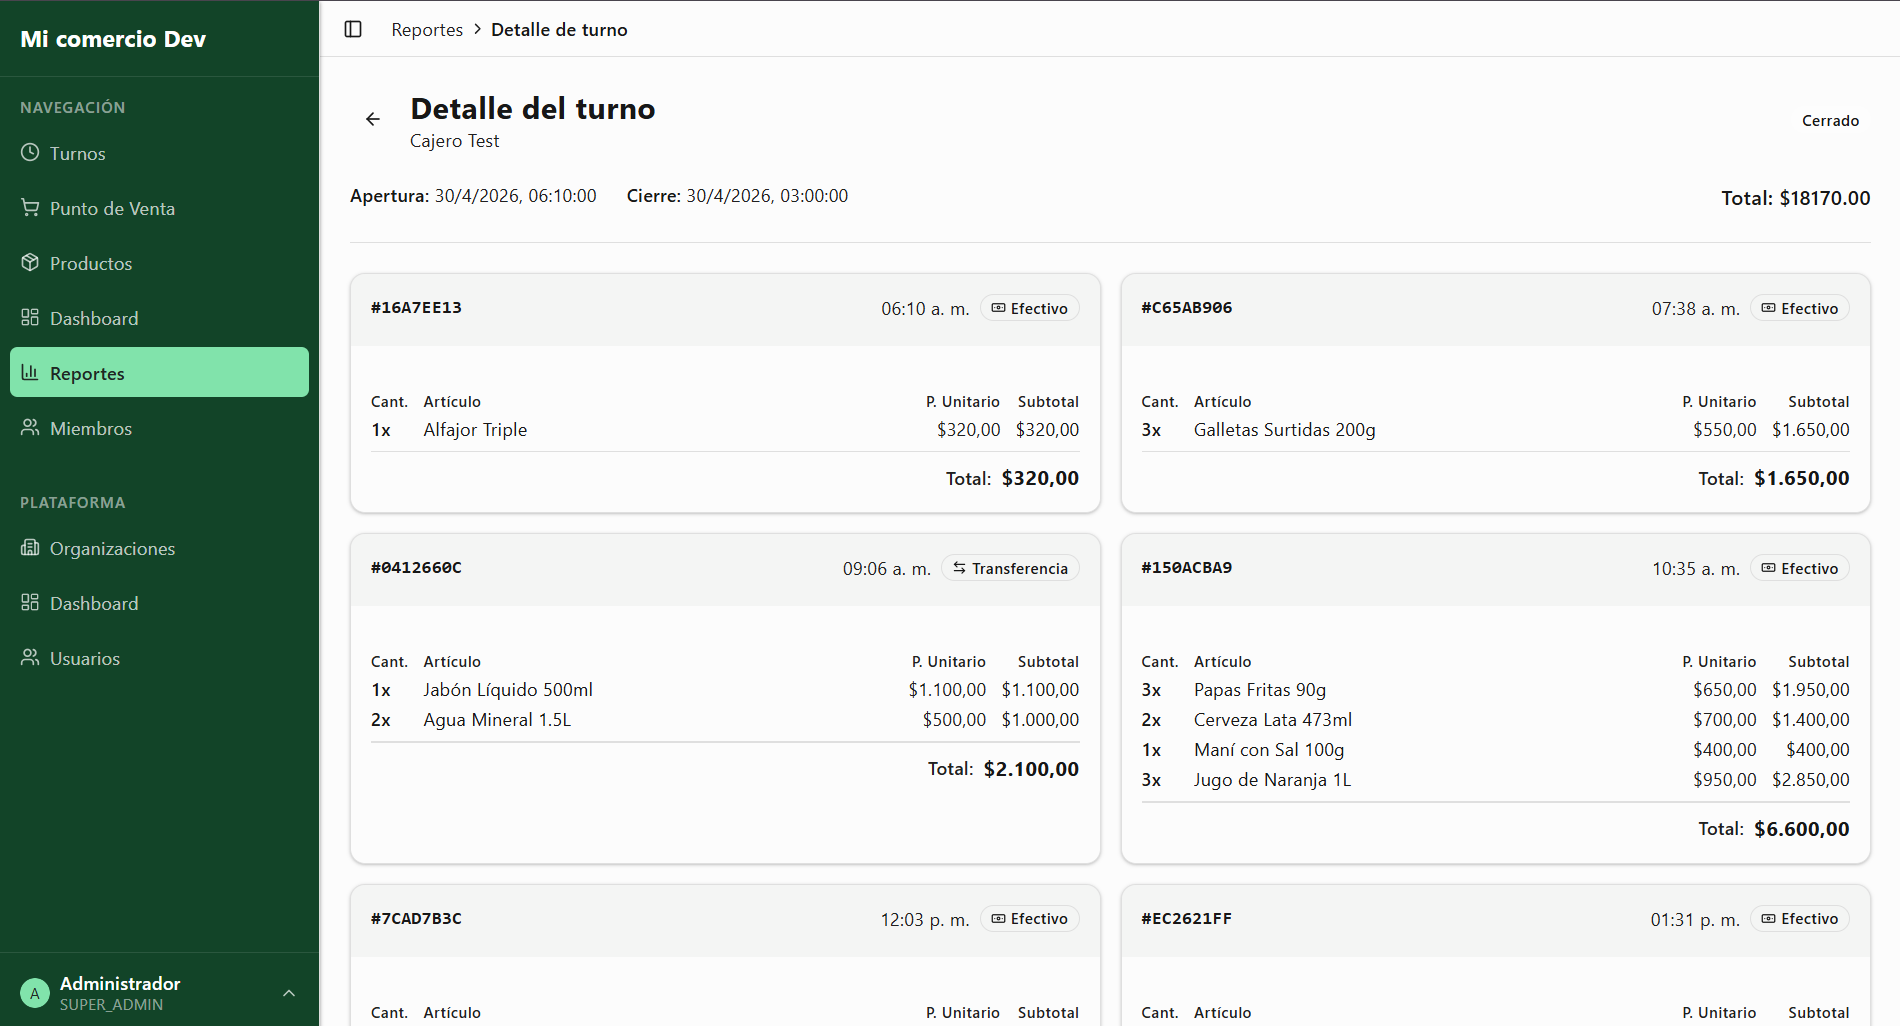Click ticket total $2.100,00
The image size is (1900, 1026).
(1031, 769)
